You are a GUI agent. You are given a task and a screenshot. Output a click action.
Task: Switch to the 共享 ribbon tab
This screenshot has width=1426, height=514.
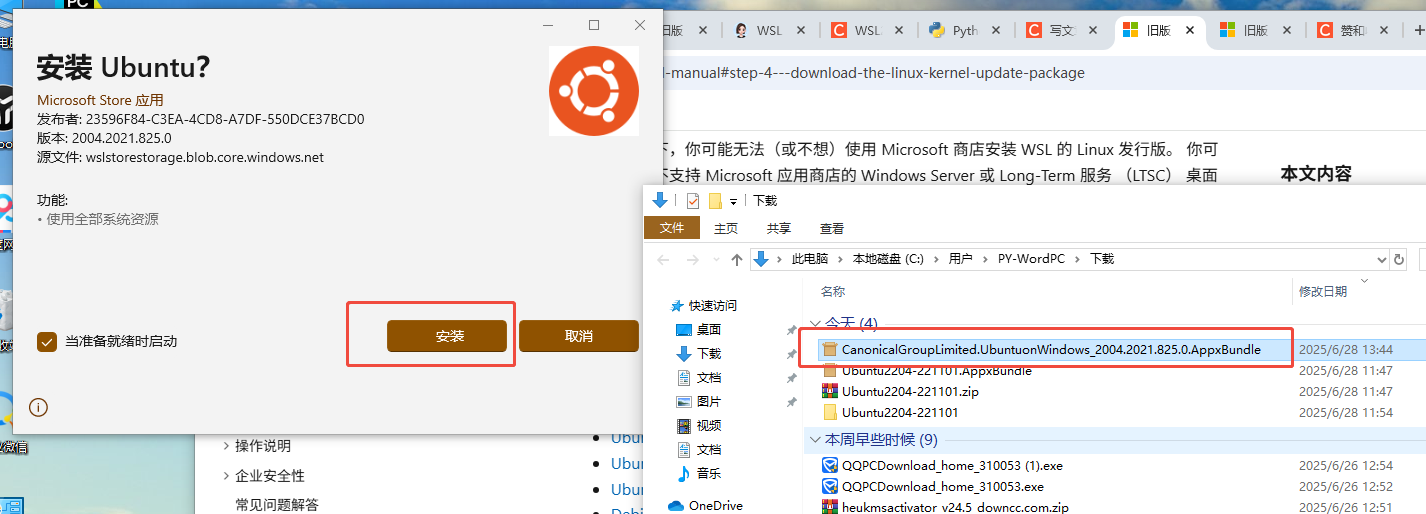(x=778, y=228)
